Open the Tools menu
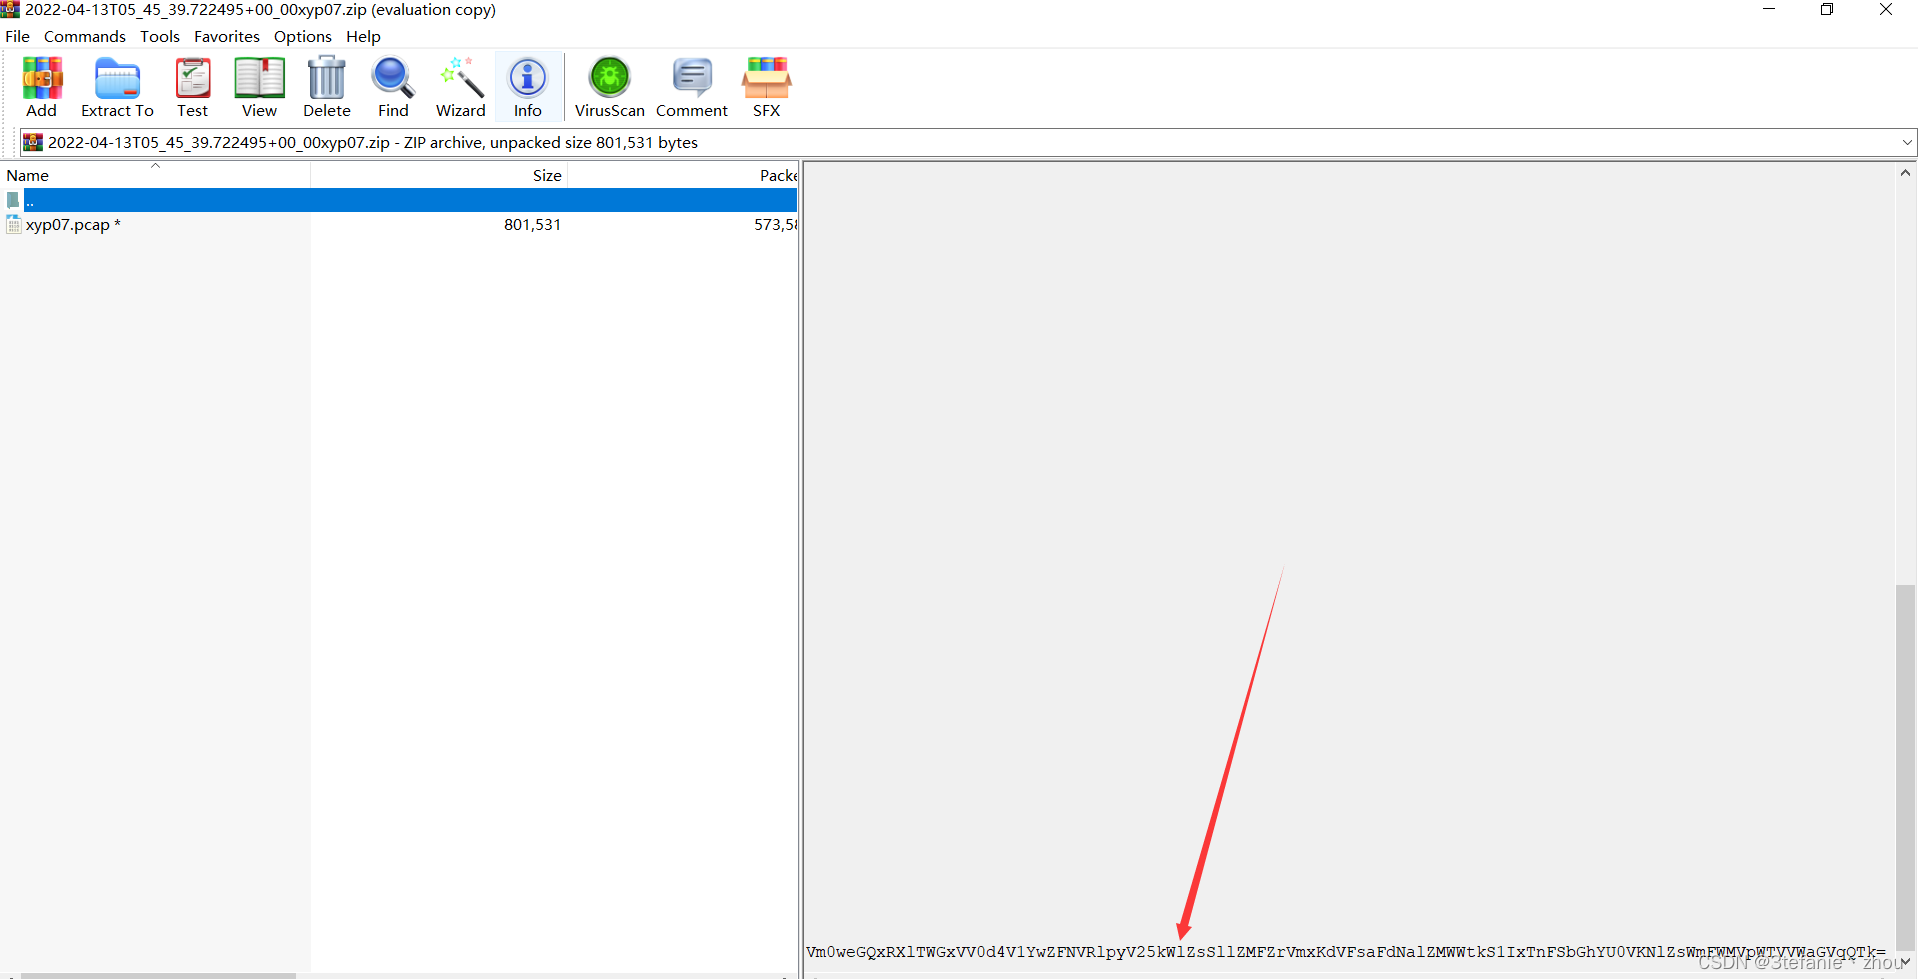The width and height of the screenshot is (1918, 979). [x=160, y=36]
